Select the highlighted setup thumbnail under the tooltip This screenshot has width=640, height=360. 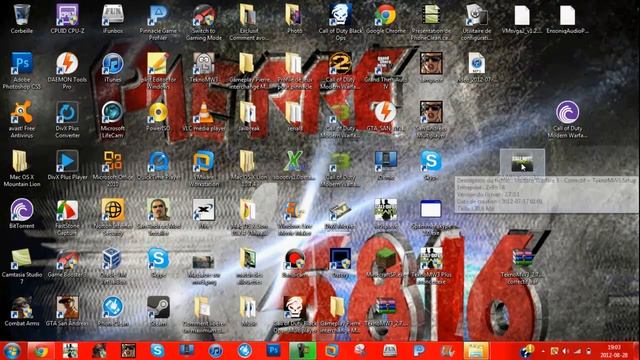[x=522, y=162]
